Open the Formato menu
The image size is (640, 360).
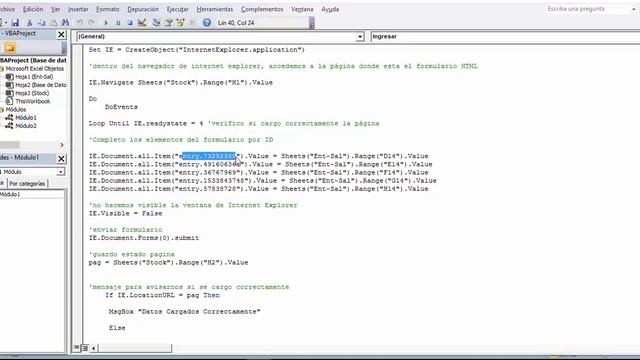(108, 9)
